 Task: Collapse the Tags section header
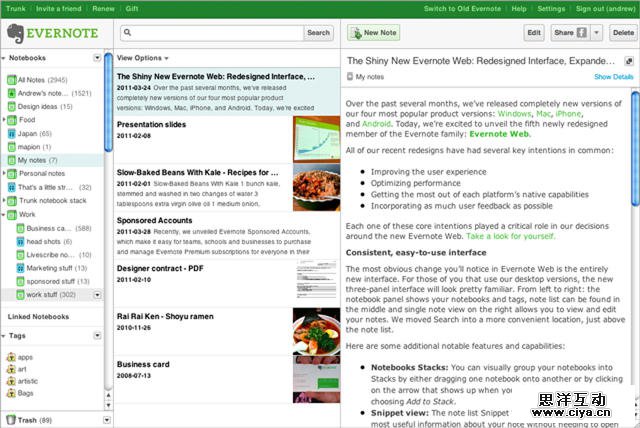(4, 336)
